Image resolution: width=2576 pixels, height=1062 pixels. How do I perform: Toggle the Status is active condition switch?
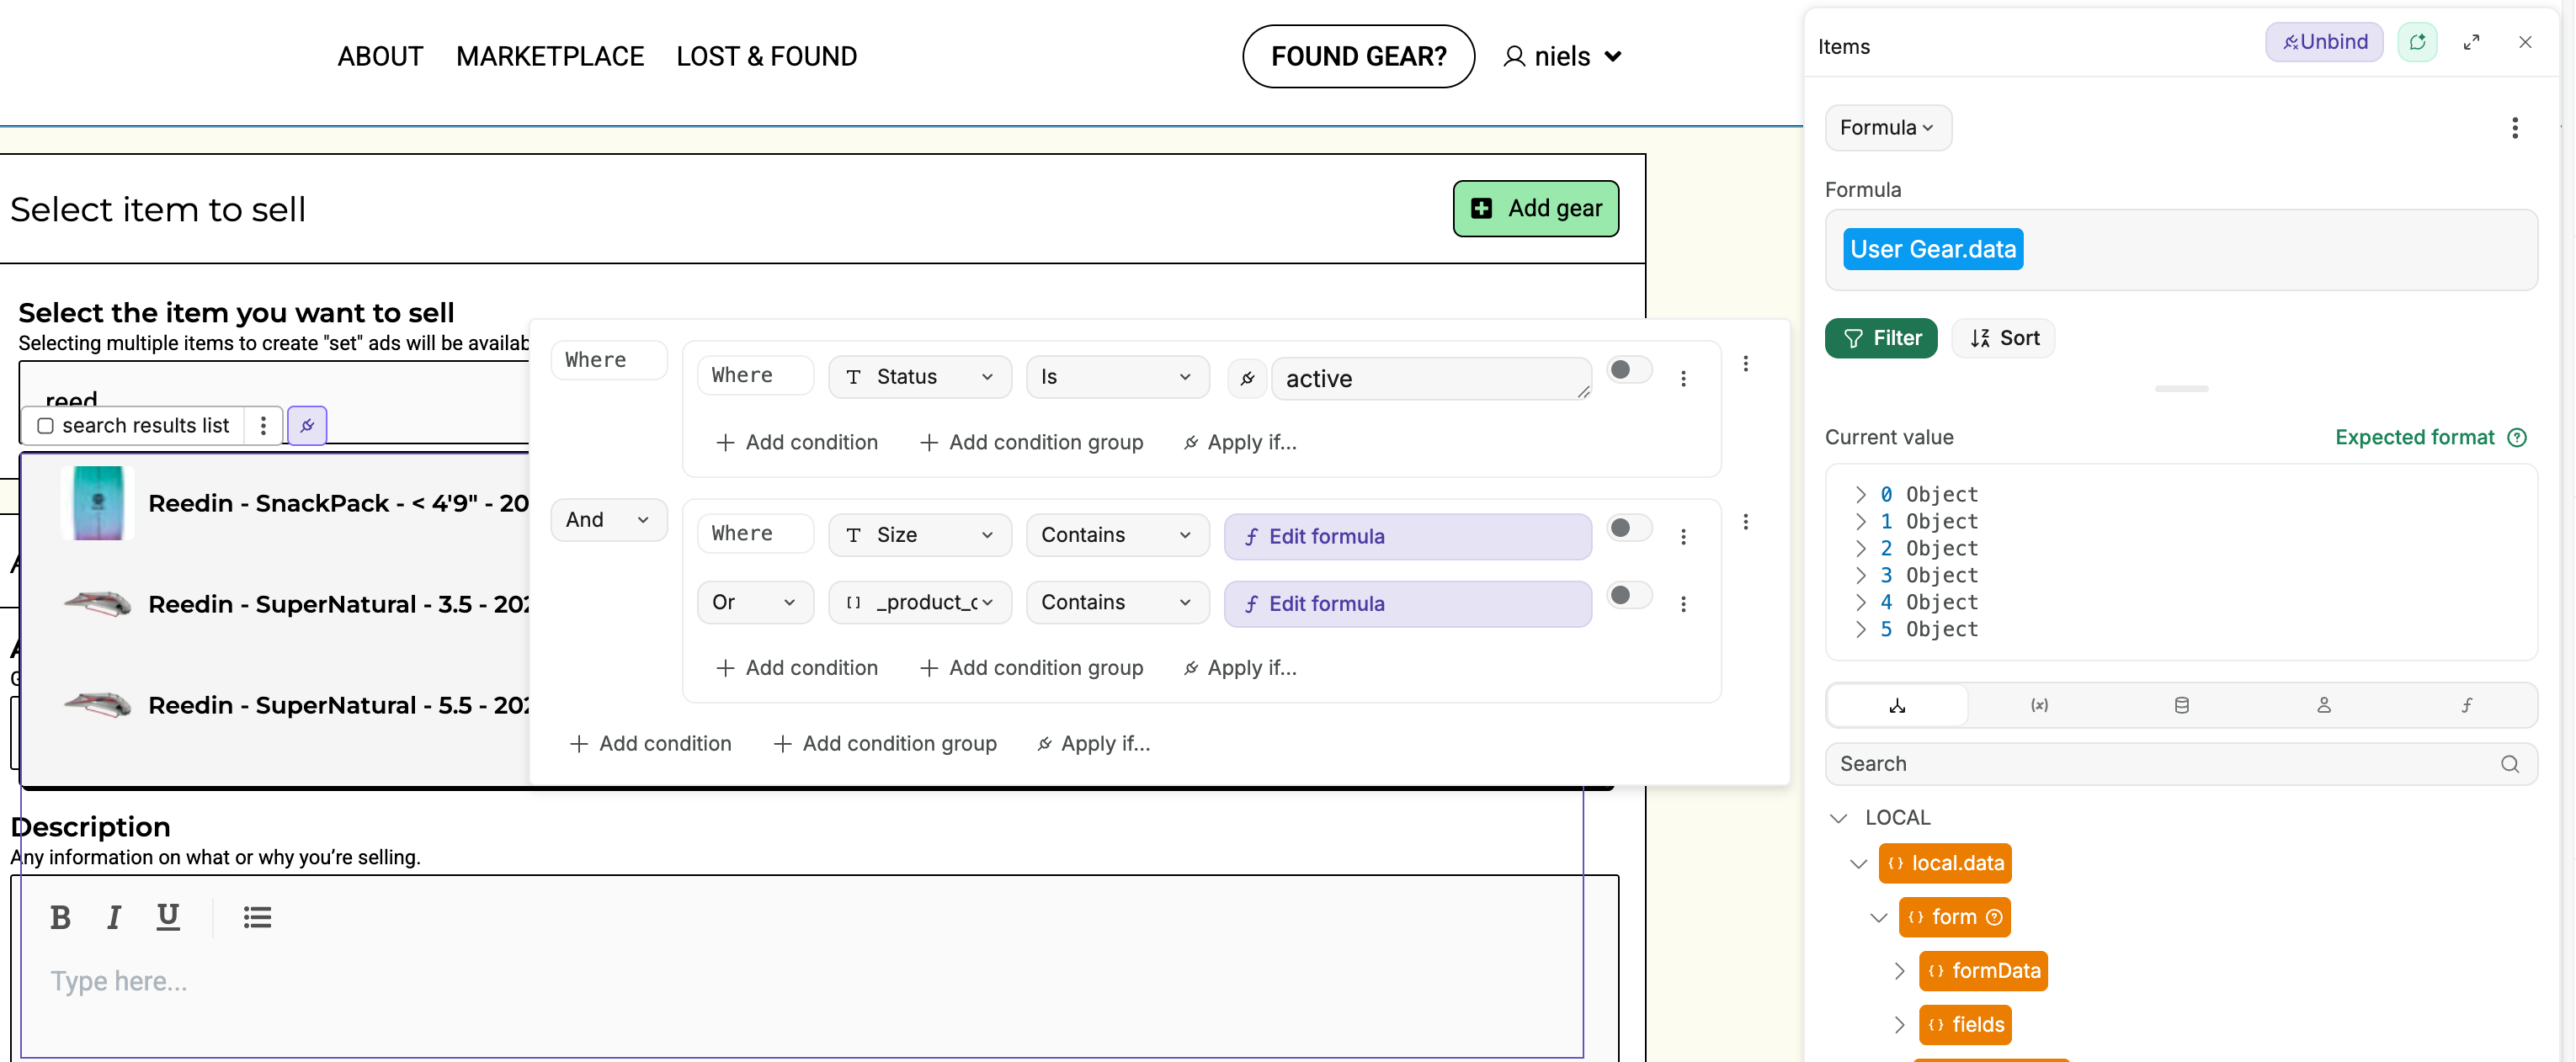click(x=1628, y=370)
